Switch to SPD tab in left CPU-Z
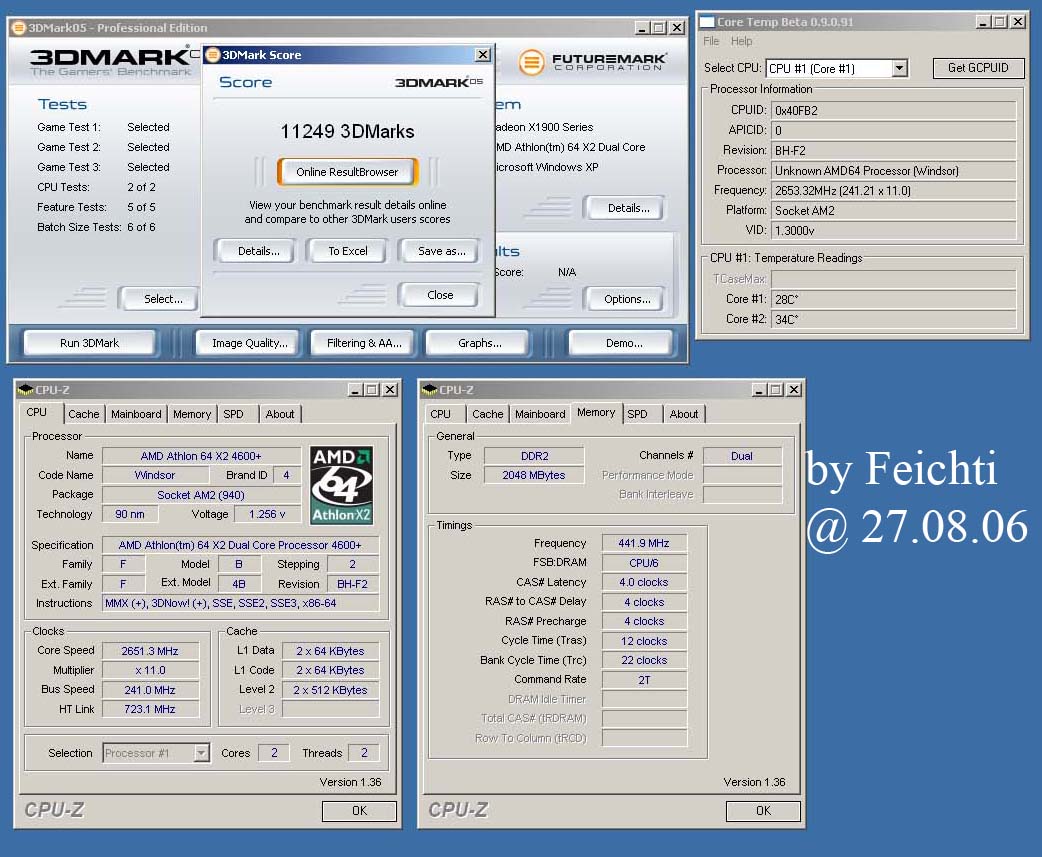The image size is (1042, 857). [233, 414]
